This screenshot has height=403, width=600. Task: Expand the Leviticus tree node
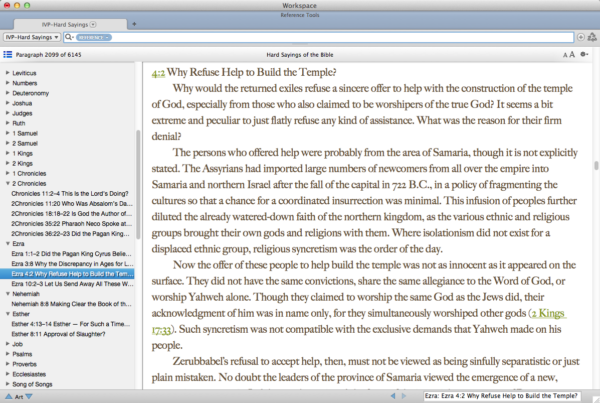(x=7, y=73)
